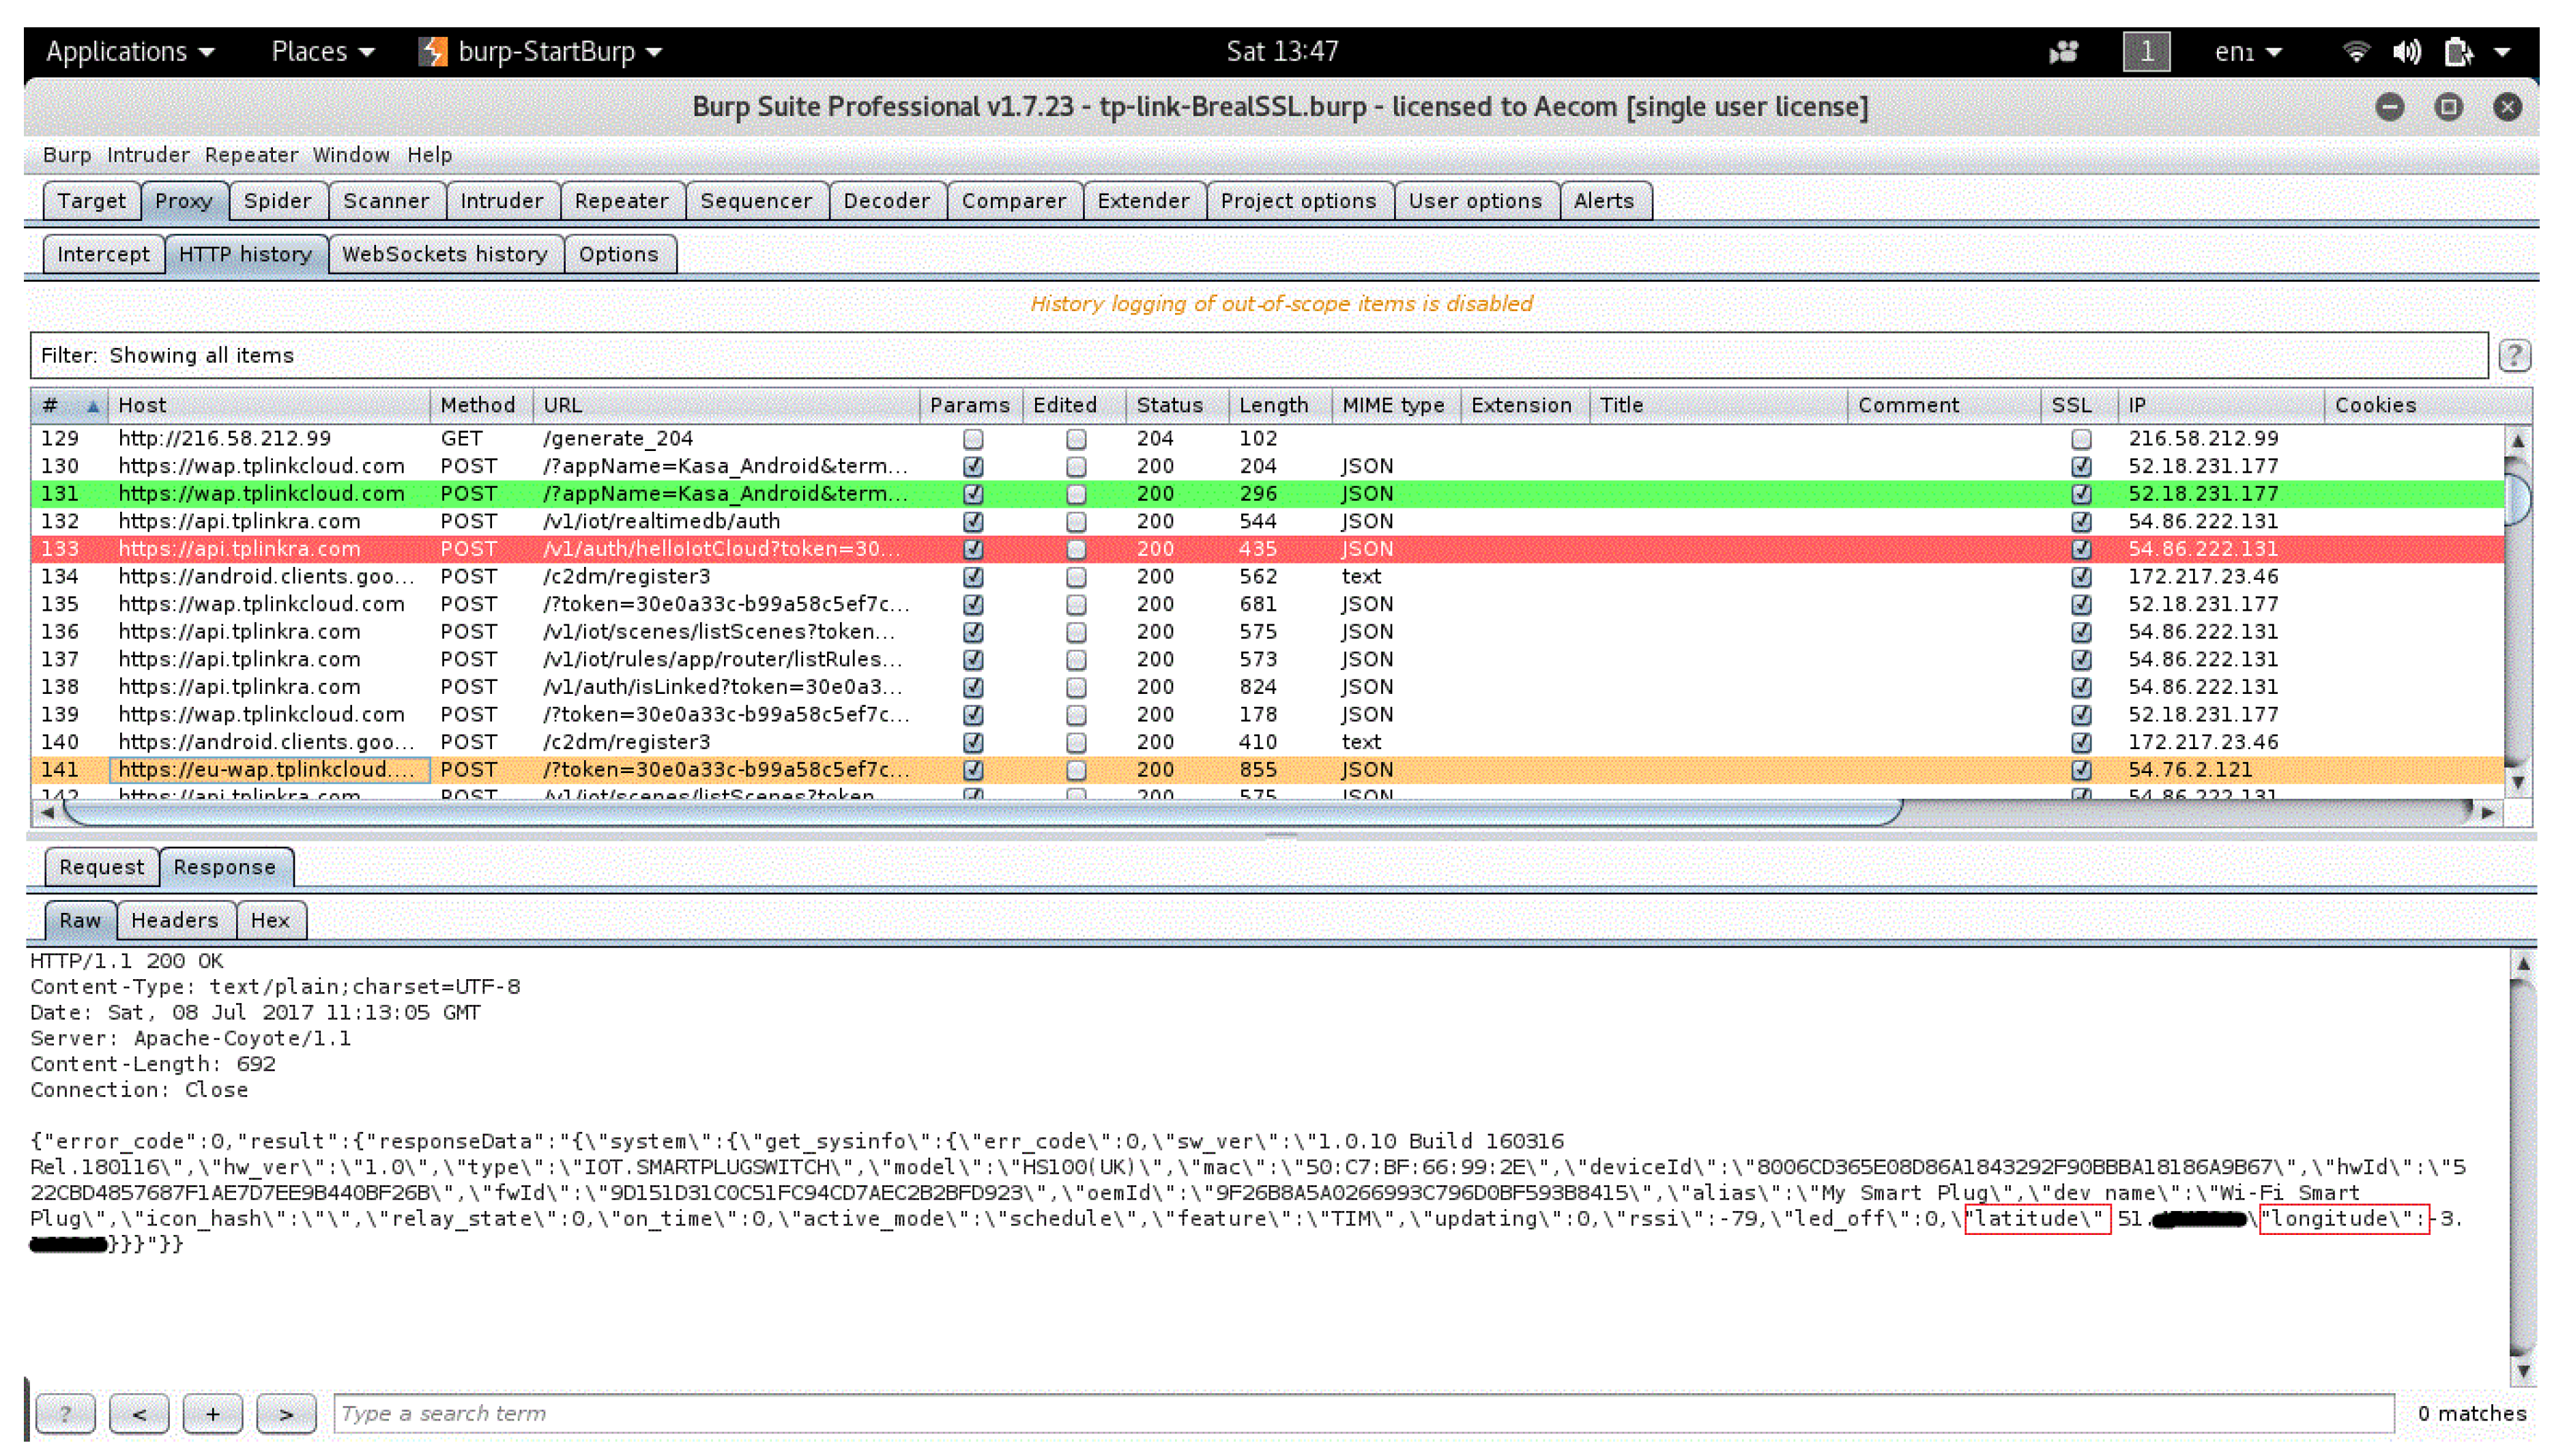Sort history by Length column header
This screenshot has height=1456, width=2567.
pyautogui.click(x=1273, y=405)
